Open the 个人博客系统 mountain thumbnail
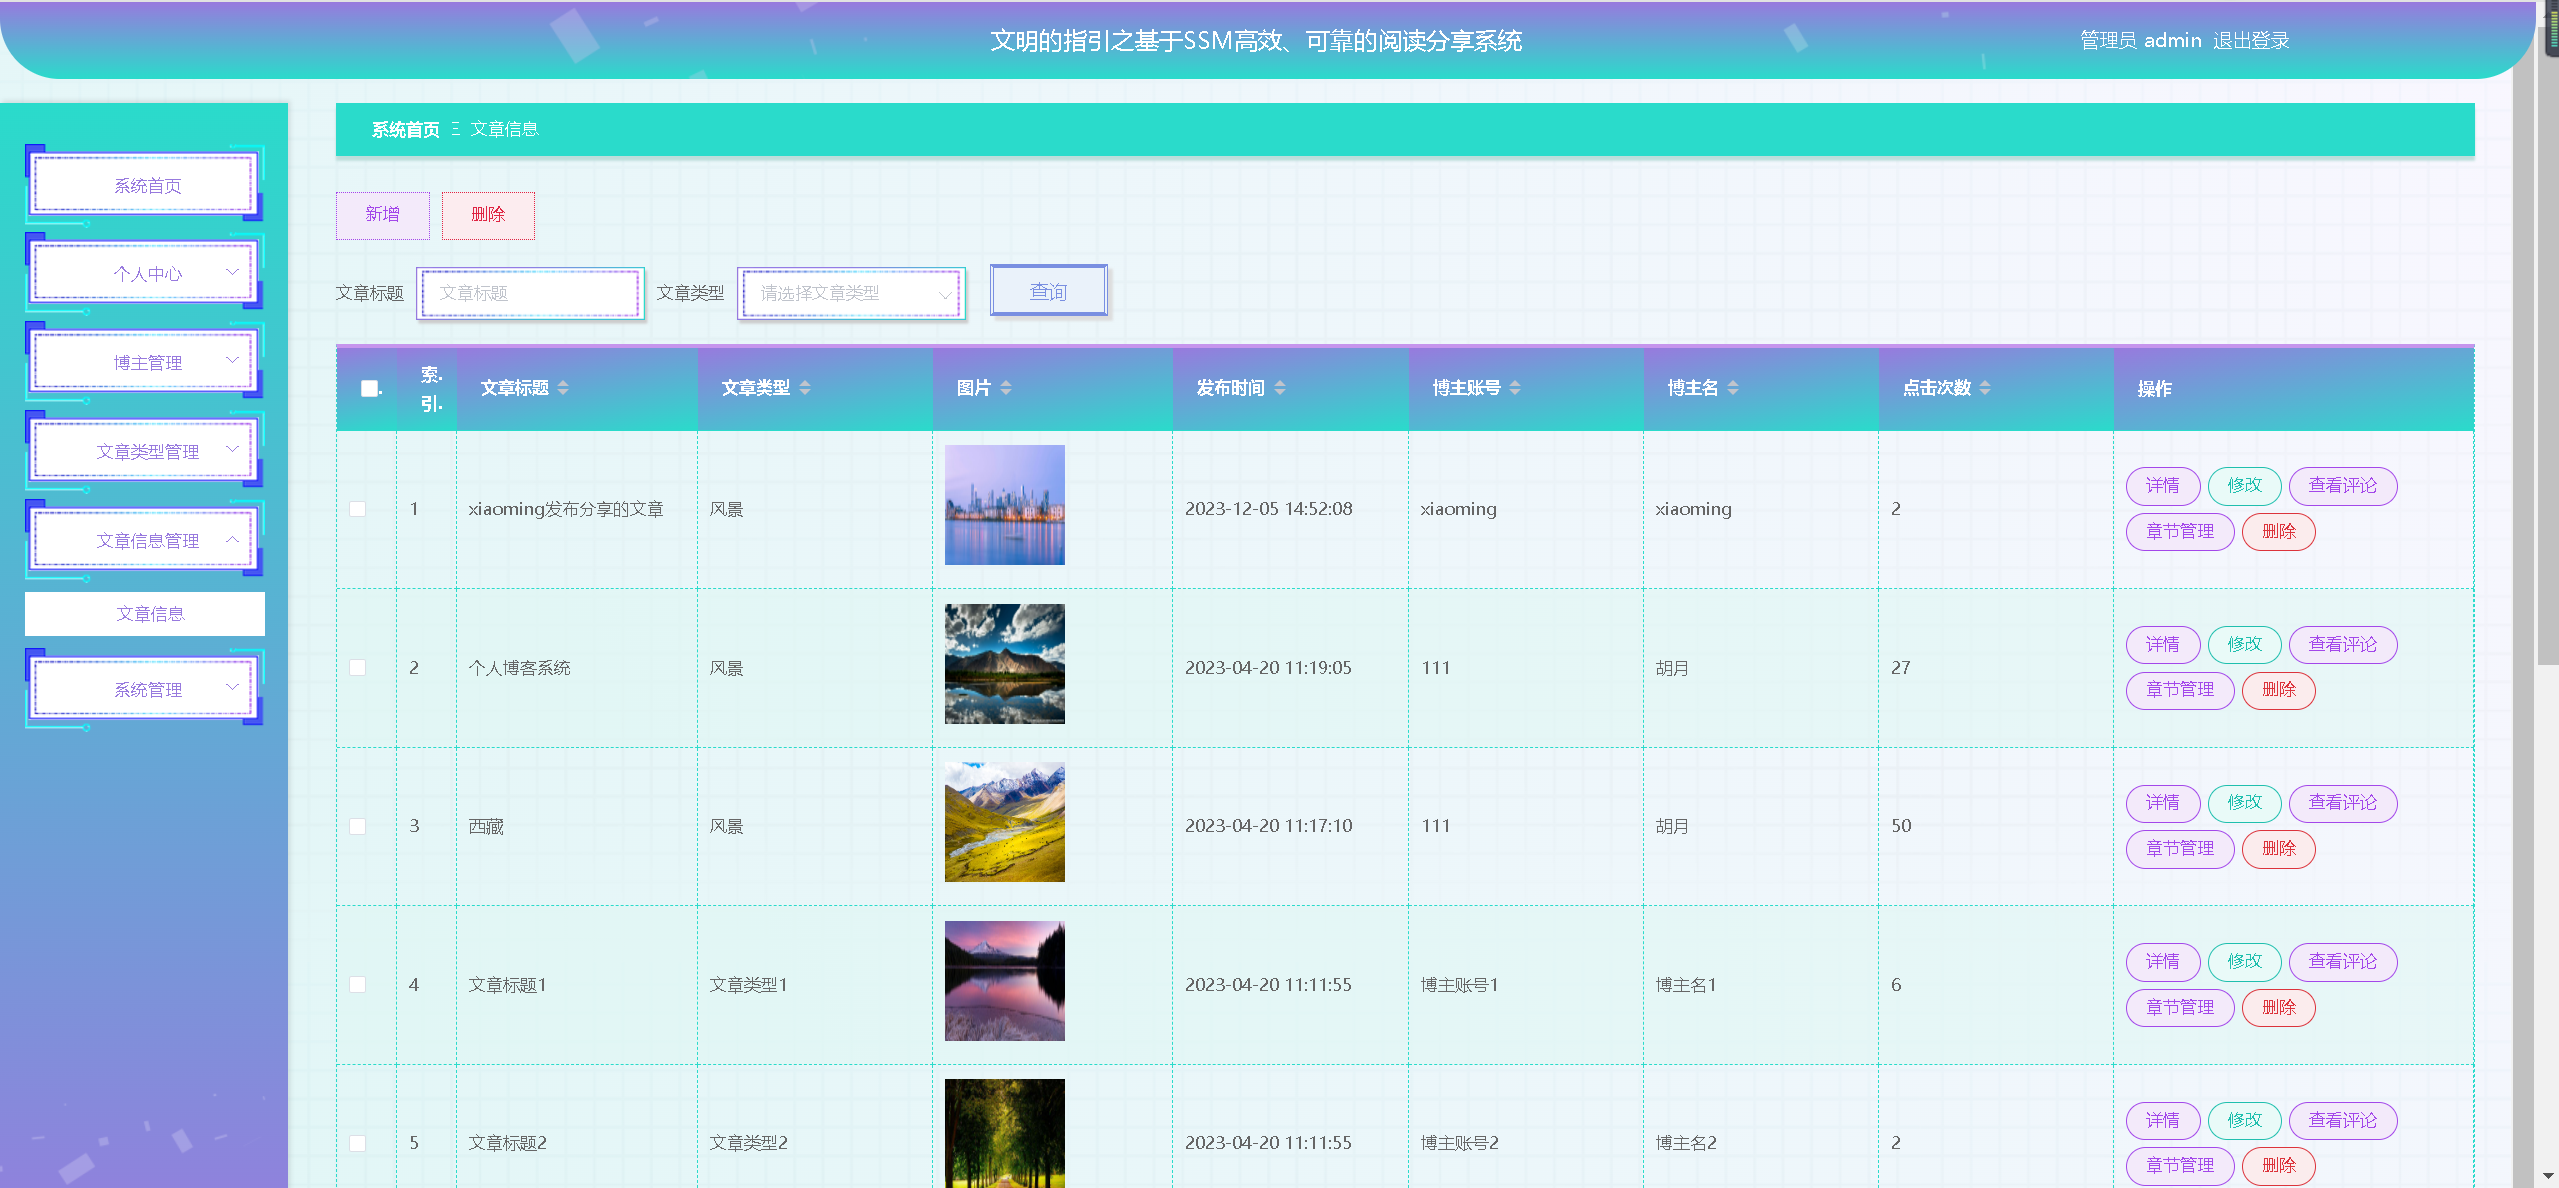 (x=1004, y=664)
